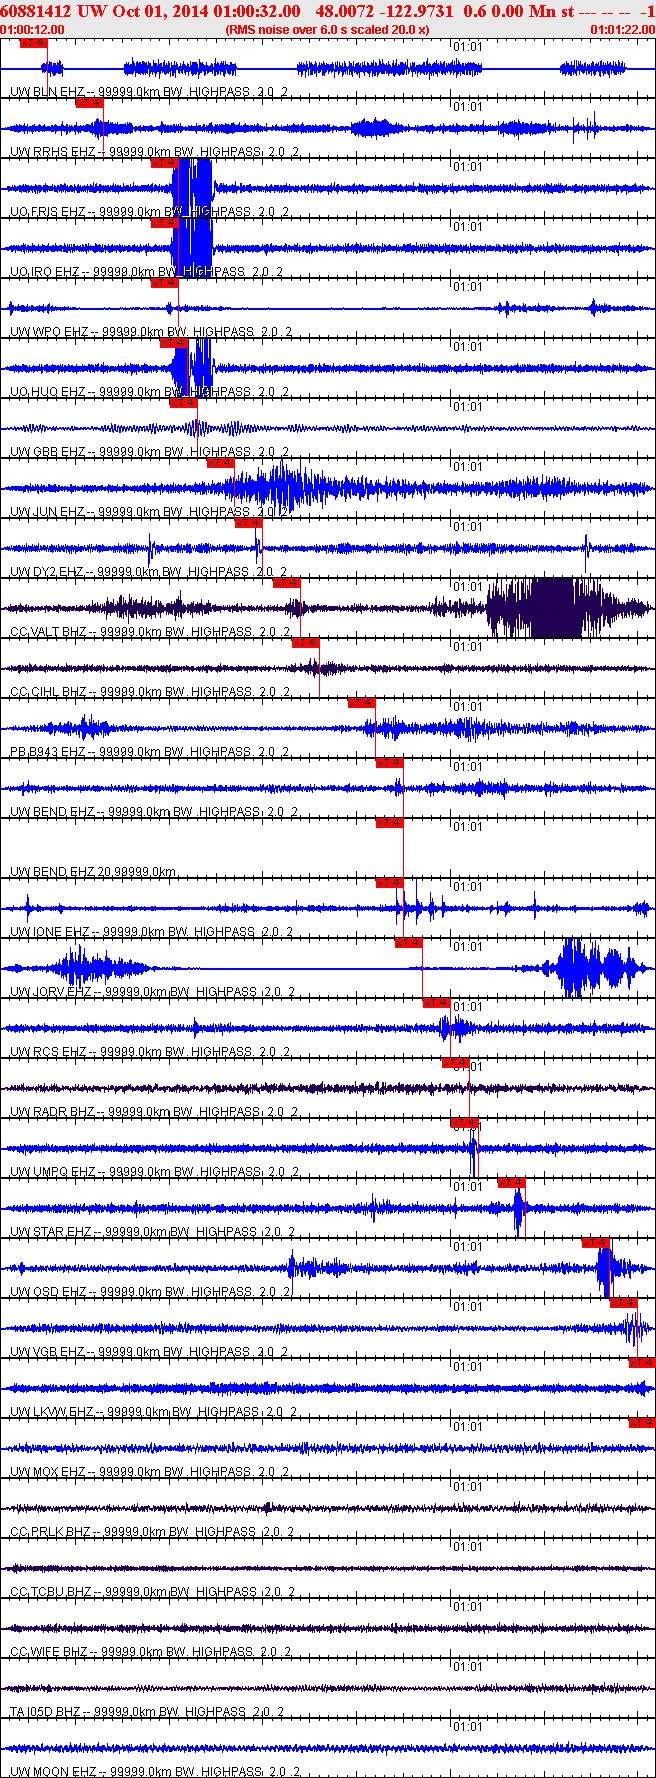
Task: Click the red pick on UW RADR trace
Action: (x=456, y=1063)
